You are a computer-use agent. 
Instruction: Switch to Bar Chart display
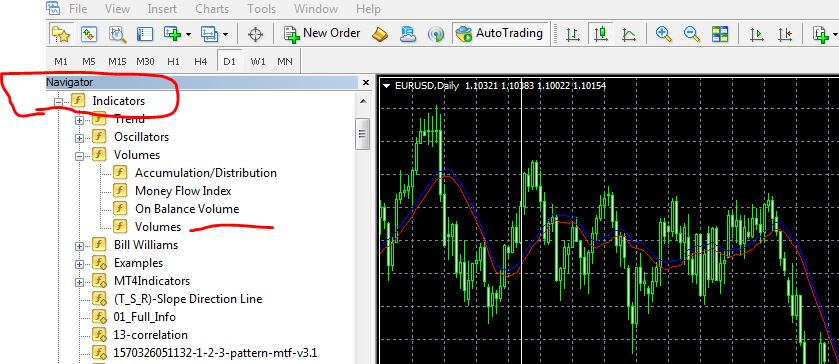pyautogui.click(x=573, y=34)
